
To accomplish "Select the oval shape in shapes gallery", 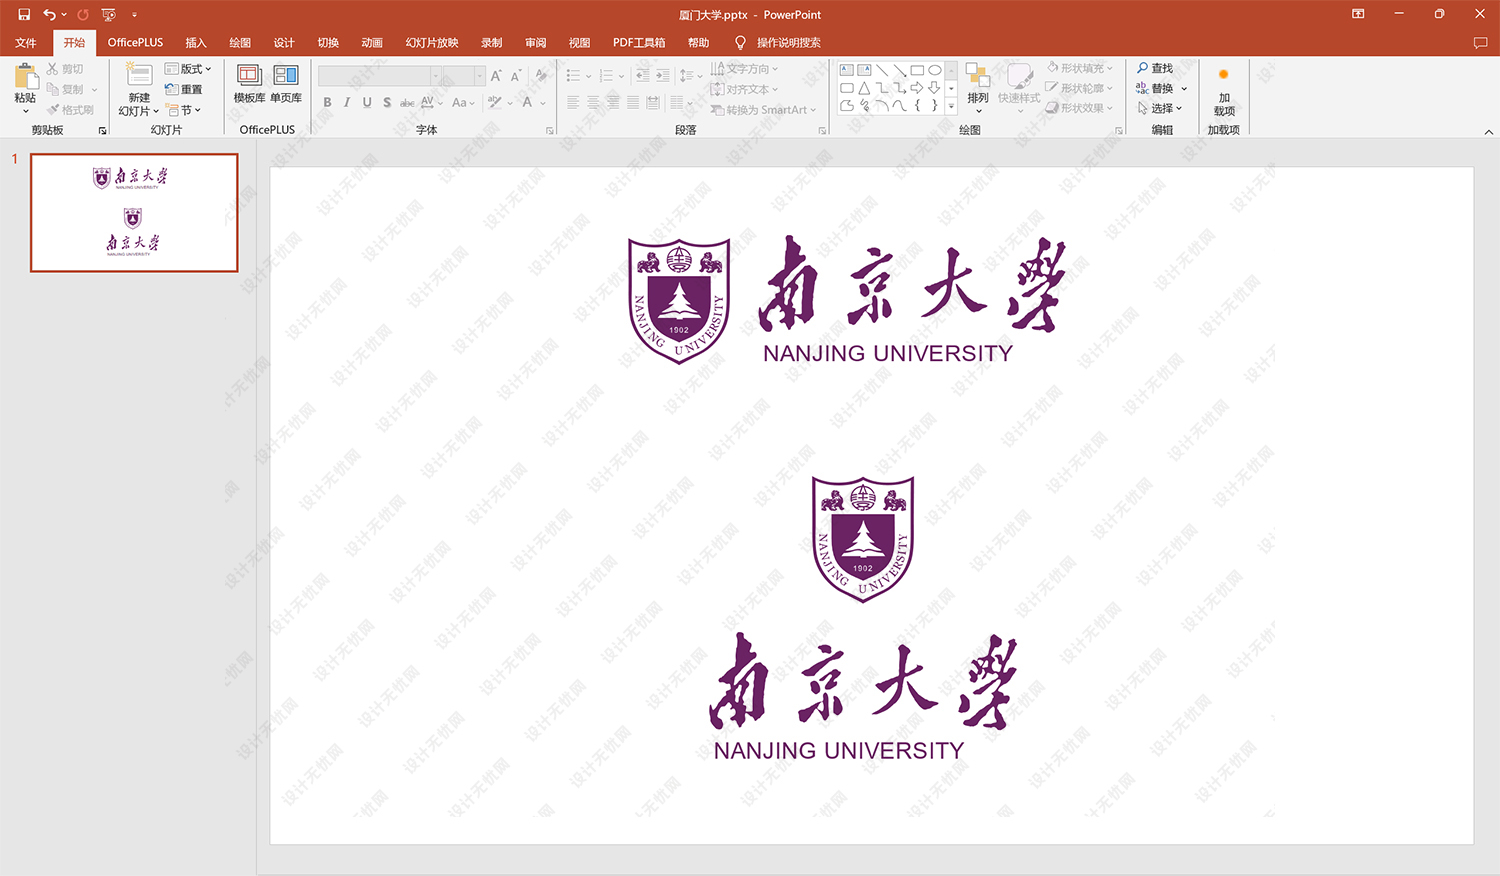I will (x=935, y=70).
